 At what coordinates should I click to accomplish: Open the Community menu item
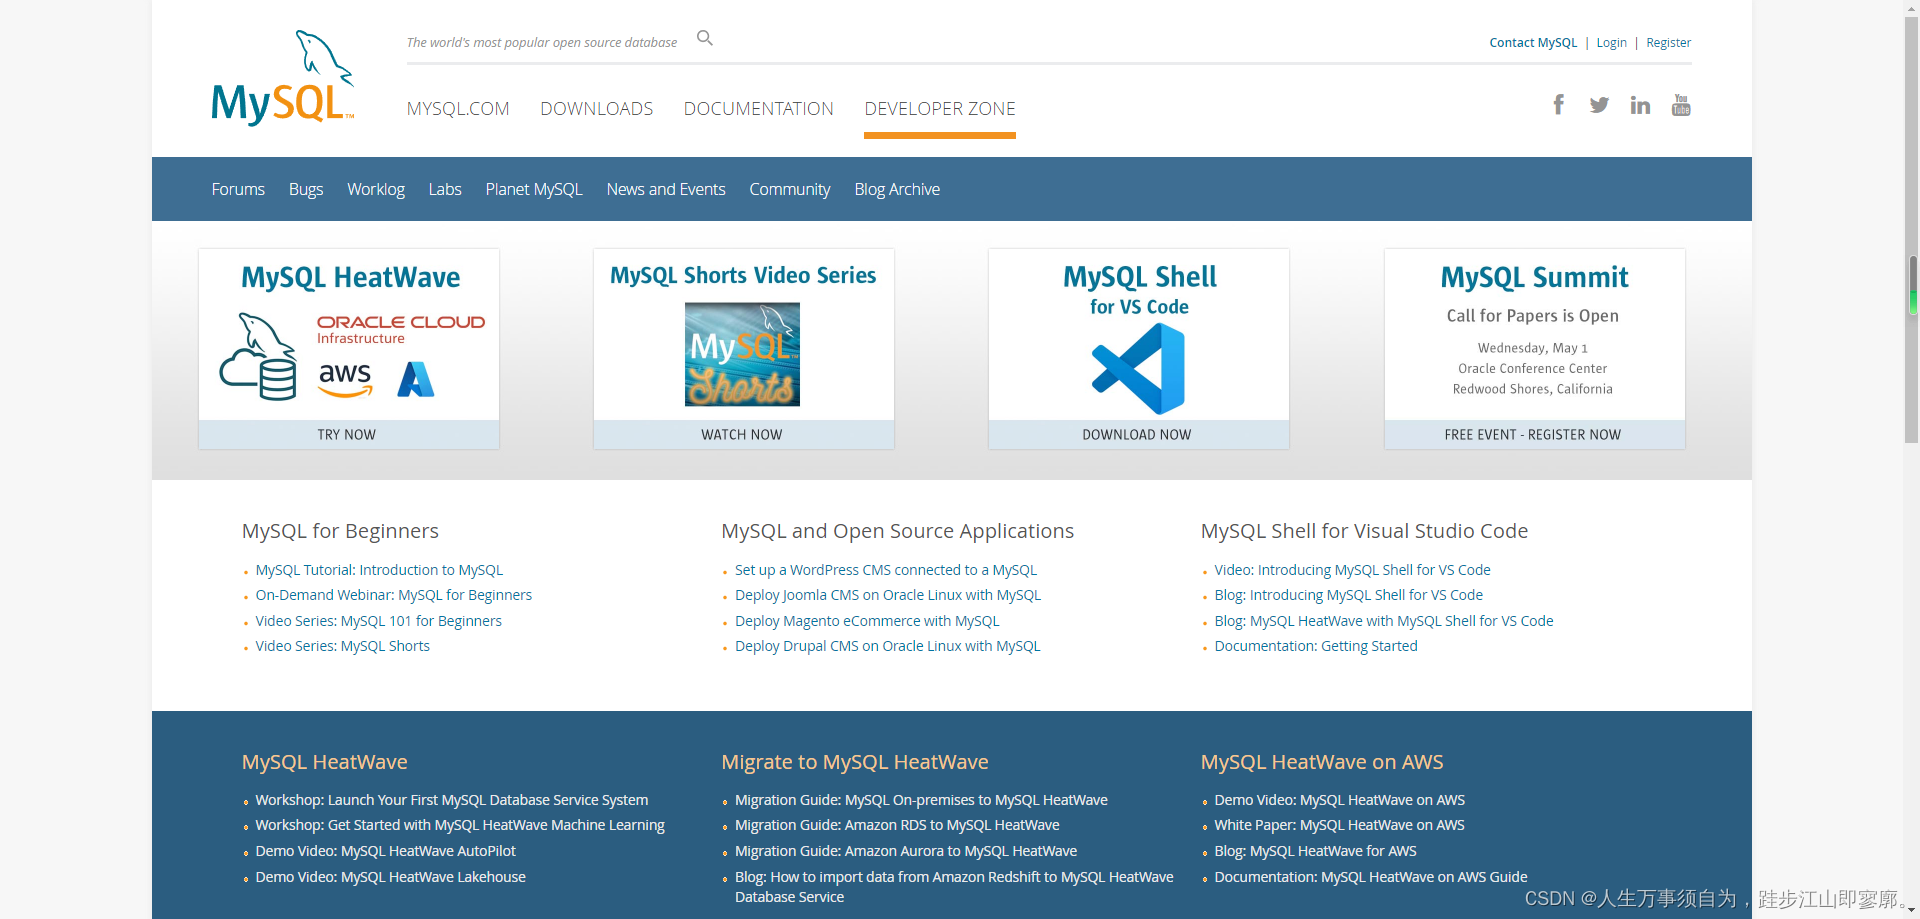pos(790,189)
